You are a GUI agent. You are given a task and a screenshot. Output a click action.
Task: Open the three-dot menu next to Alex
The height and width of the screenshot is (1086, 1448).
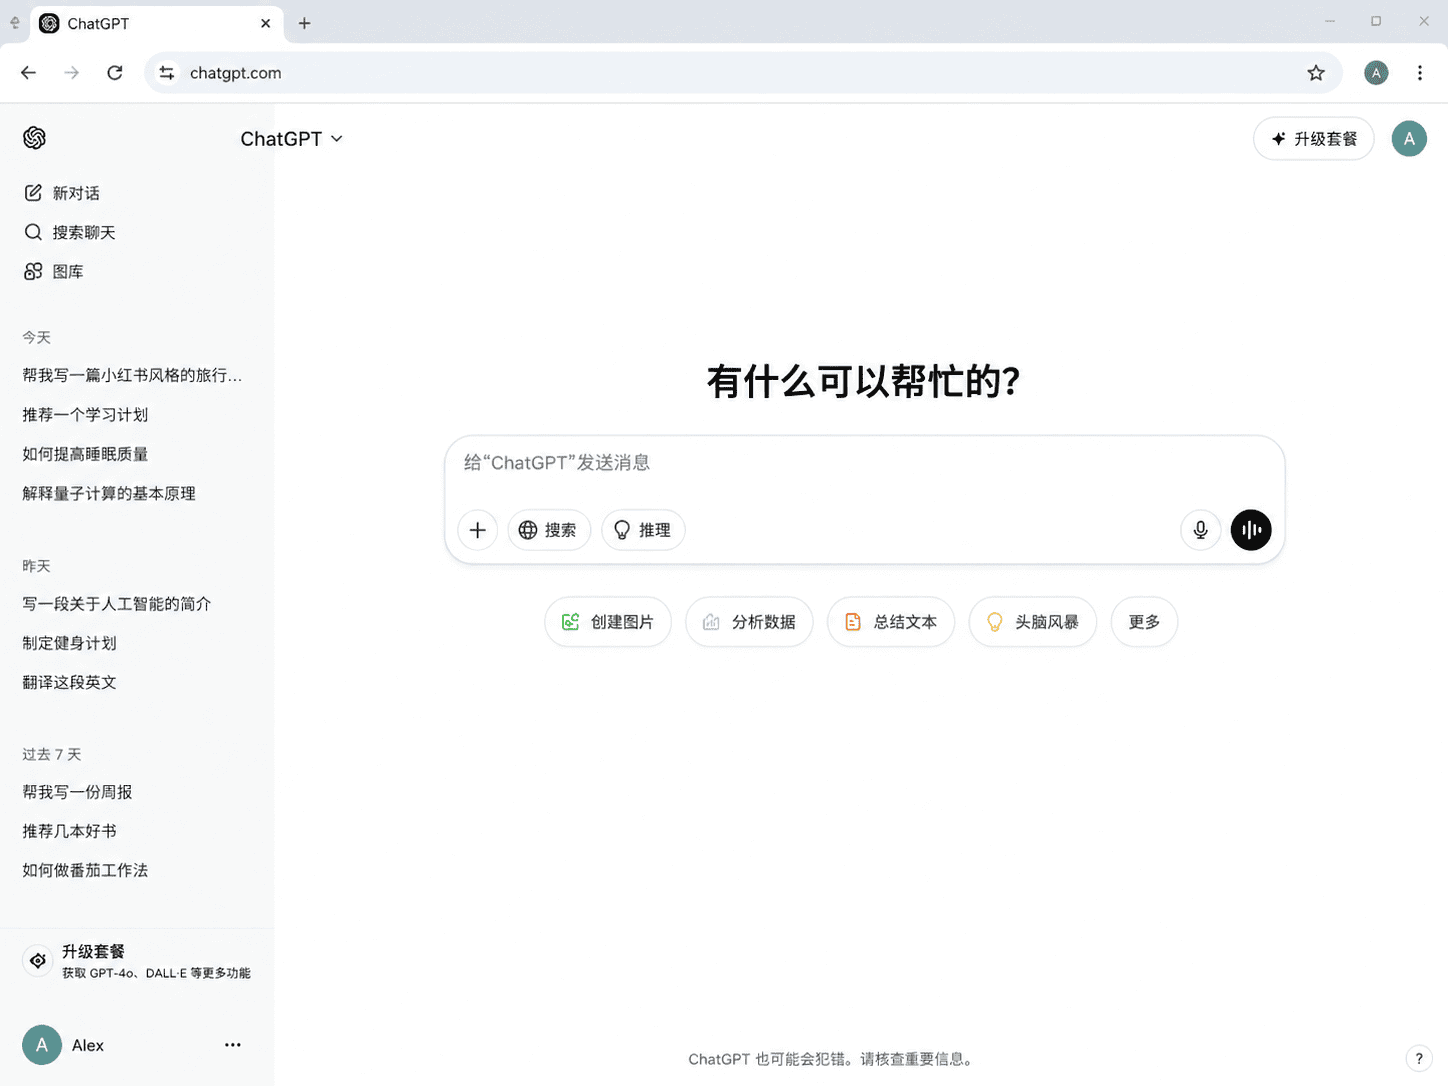coord(233,1045)
